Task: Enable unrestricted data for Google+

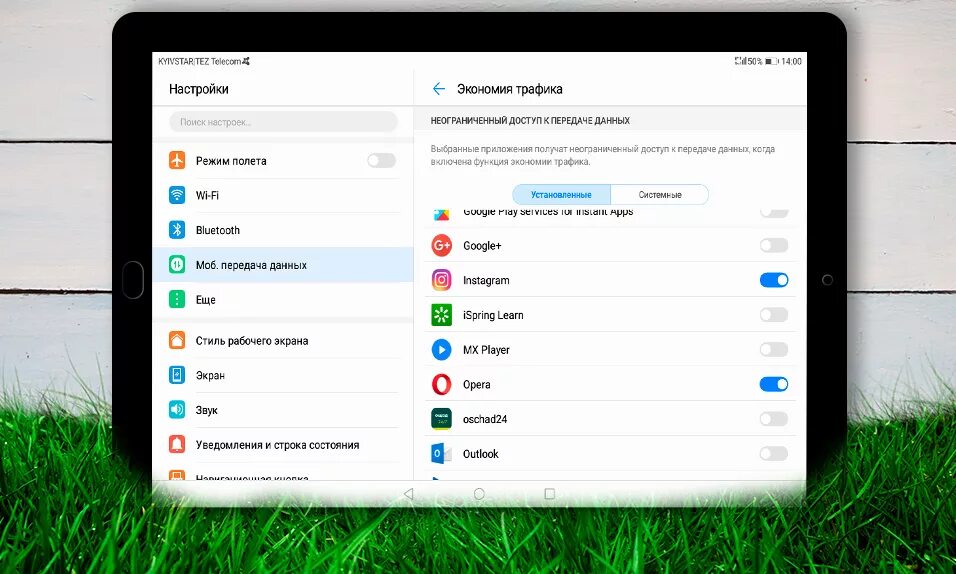Action: click(774, 245)
